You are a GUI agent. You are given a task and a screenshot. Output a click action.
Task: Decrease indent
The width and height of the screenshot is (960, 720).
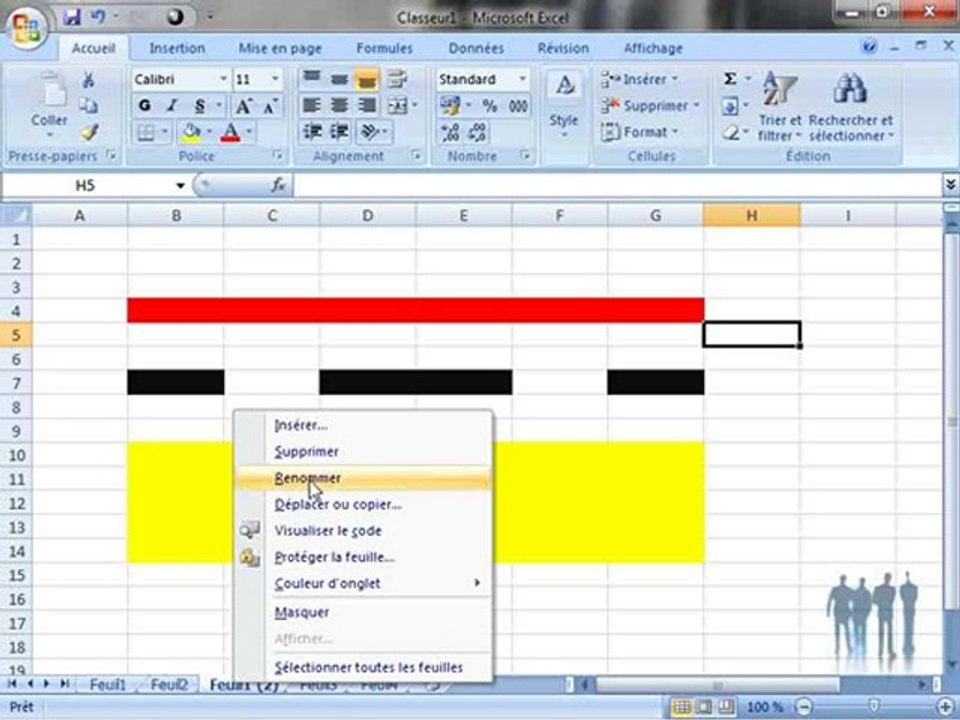312,132
